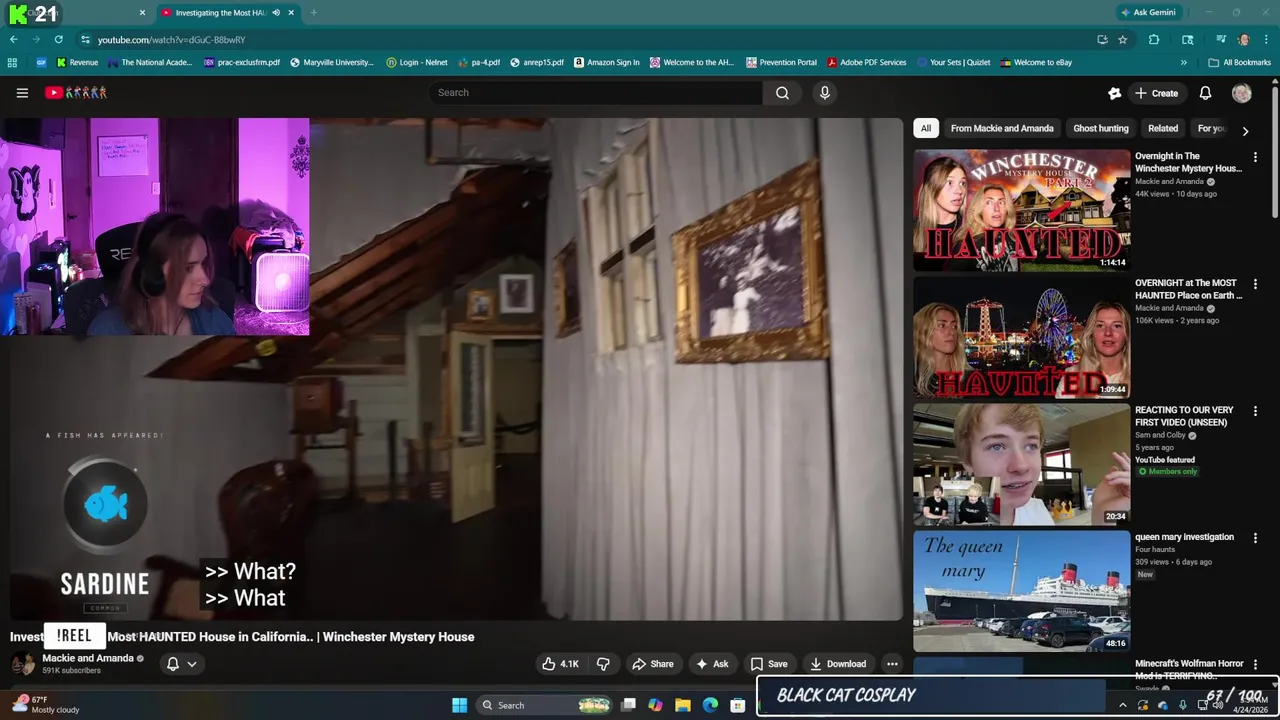
Task: Start voice search with microphone icon
Action: [x=824, y=93]
